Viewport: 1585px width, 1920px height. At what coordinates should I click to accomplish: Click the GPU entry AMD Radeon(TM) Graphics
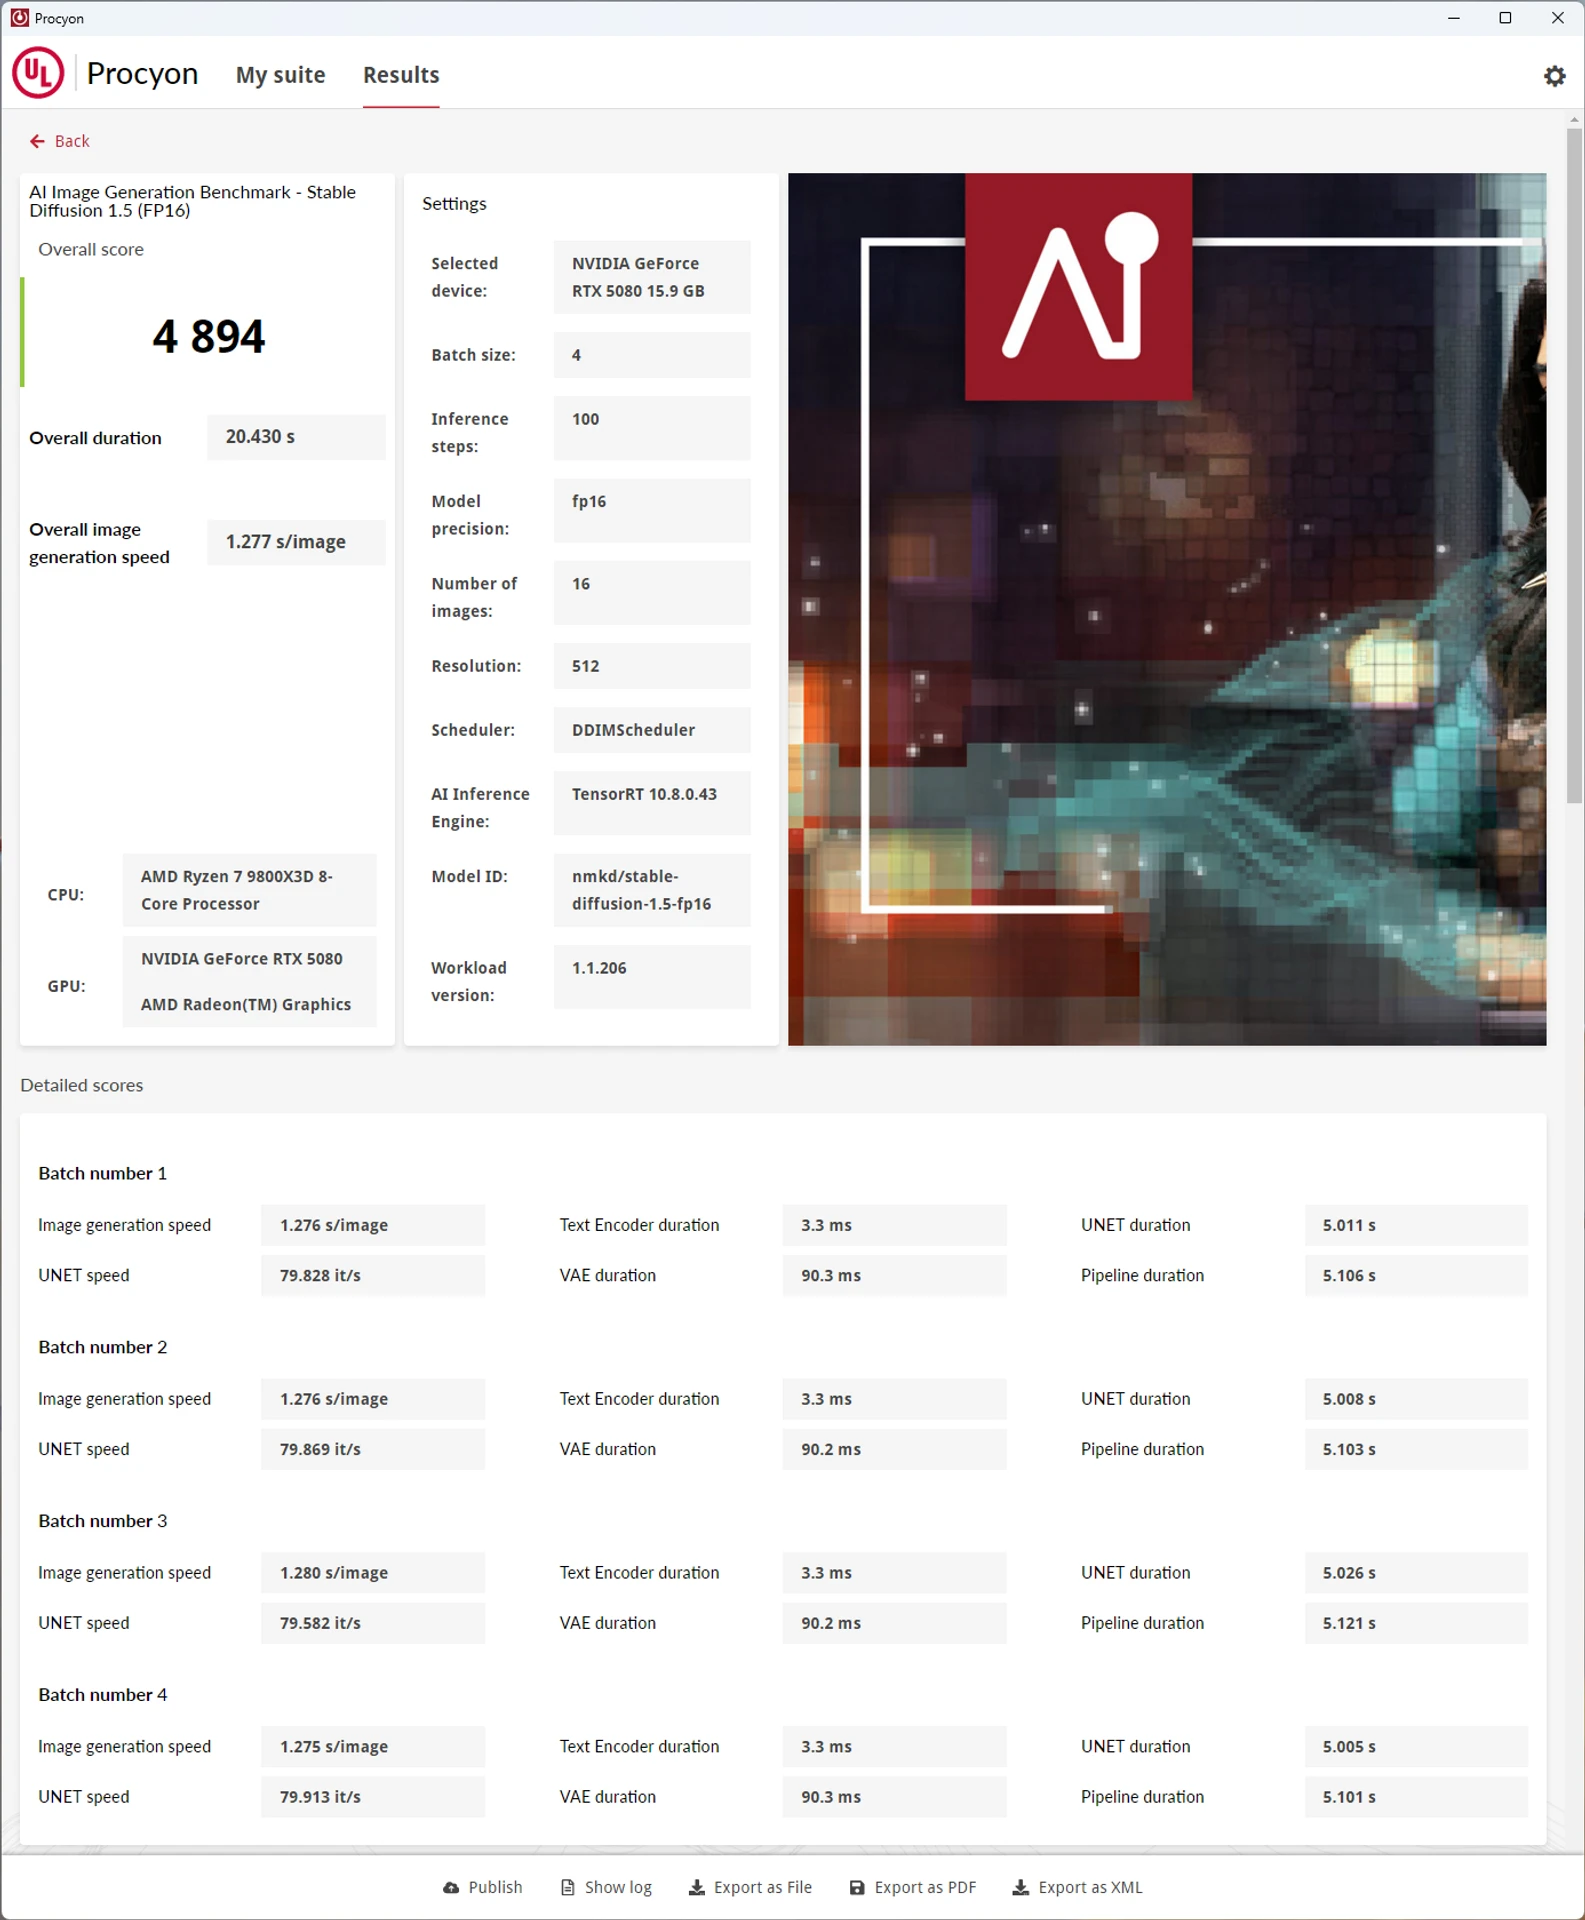(246, 1005)
